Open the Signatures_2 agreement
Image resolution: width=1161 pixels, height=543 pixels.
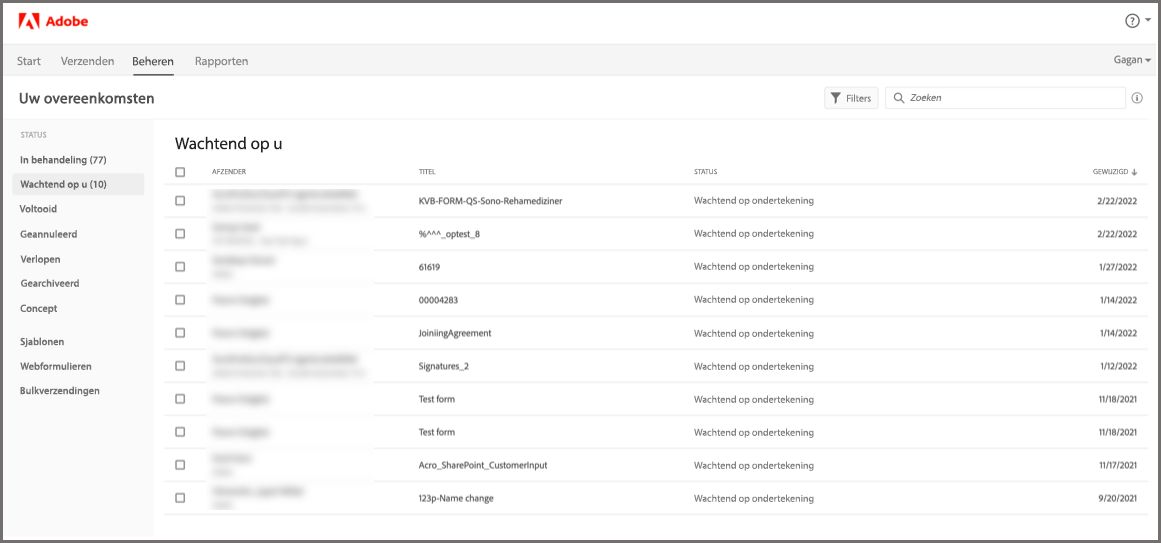[x=443, y=366]
